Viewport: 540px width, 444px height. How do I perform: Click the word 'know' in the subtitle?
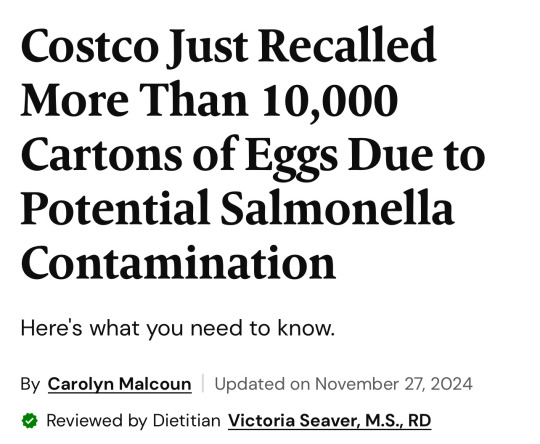coord(306,328)
